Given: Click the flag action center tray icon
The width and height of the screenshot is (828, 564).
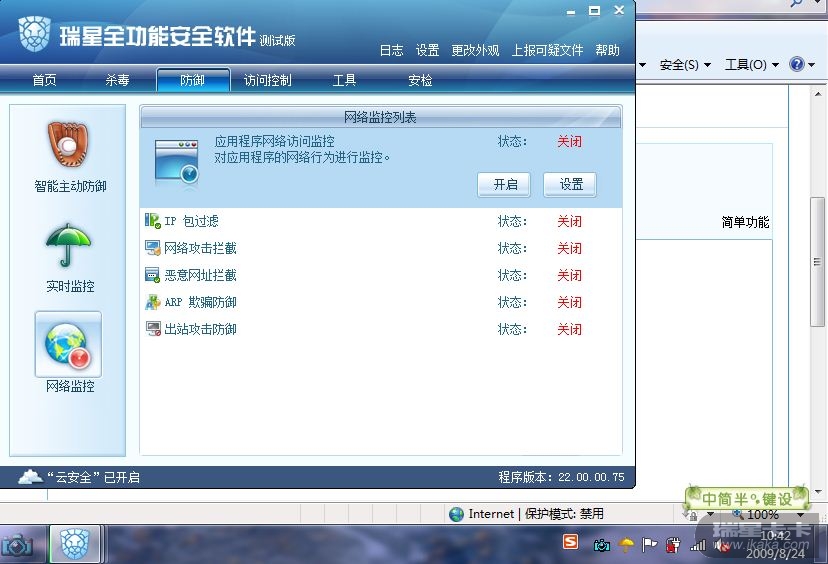Looking at the screenshot, I should pyautogui.click(x=650, y=544).
